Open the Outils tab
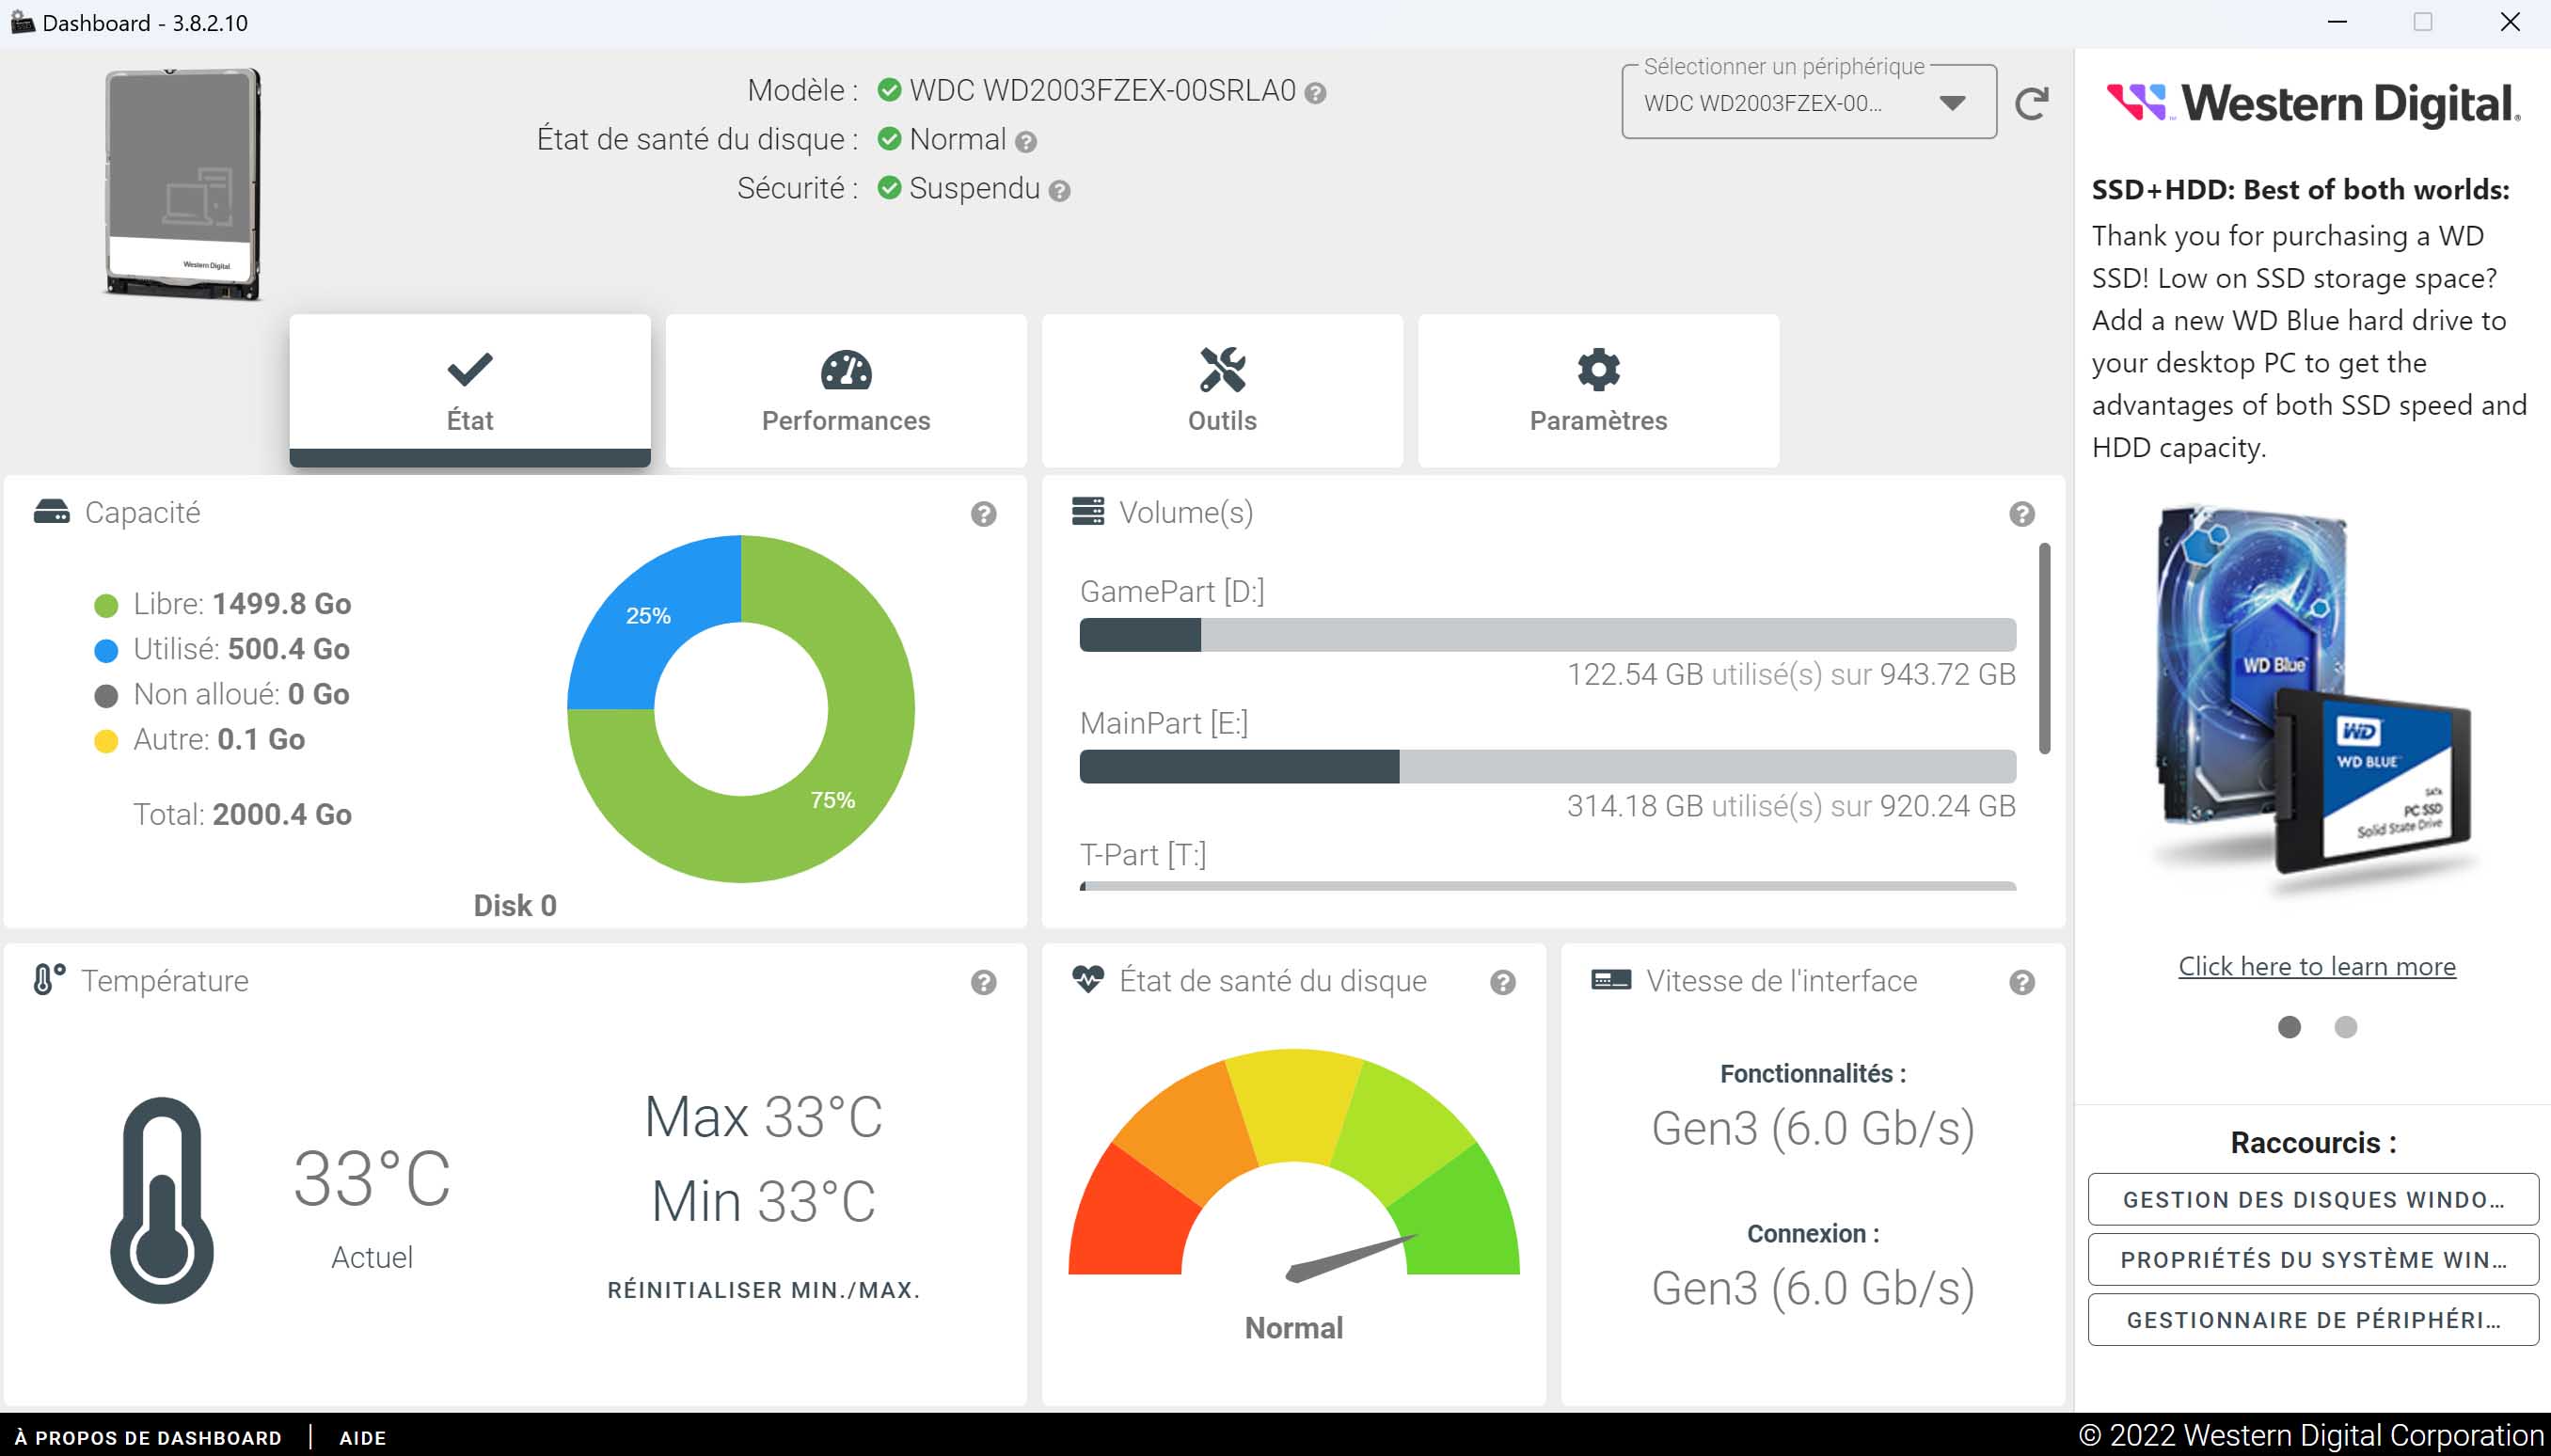 (x=1222, y=391)
